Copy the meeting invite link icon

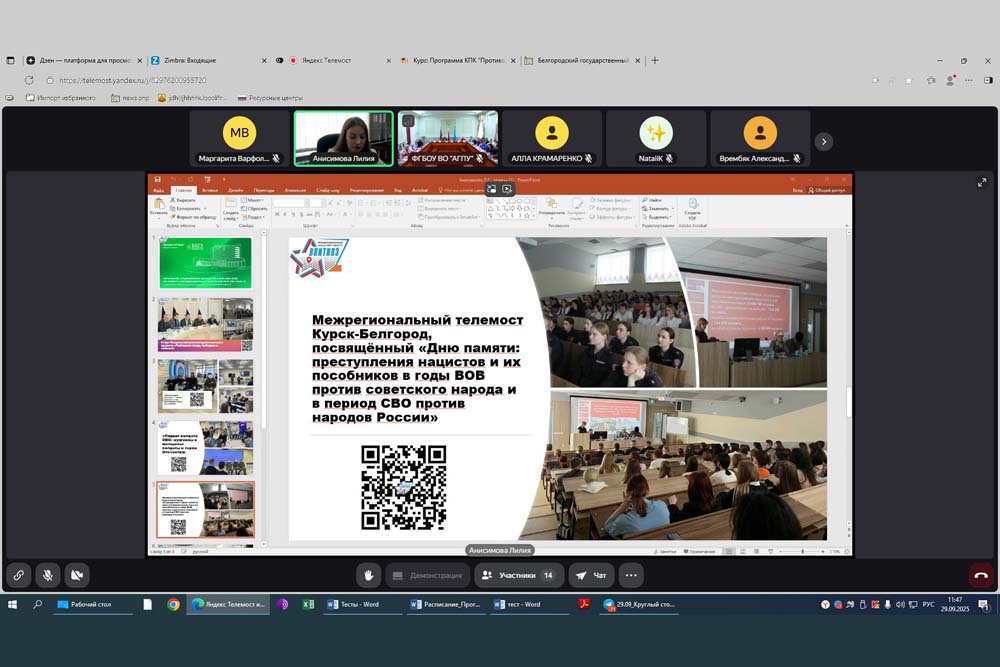tap(17, 575)
